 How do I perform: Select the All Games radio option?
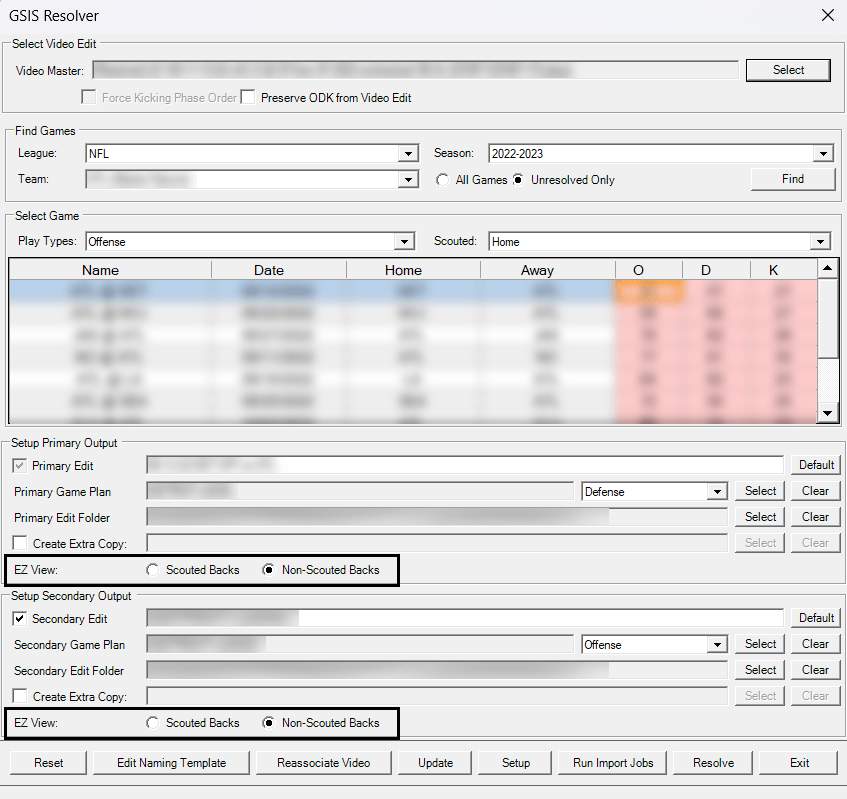442,180
